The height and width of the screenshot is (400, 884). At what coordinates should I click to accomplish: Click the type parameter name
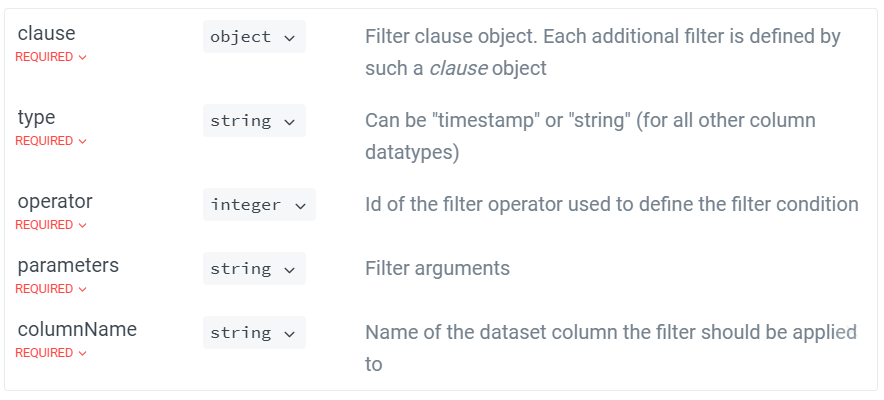36,117
